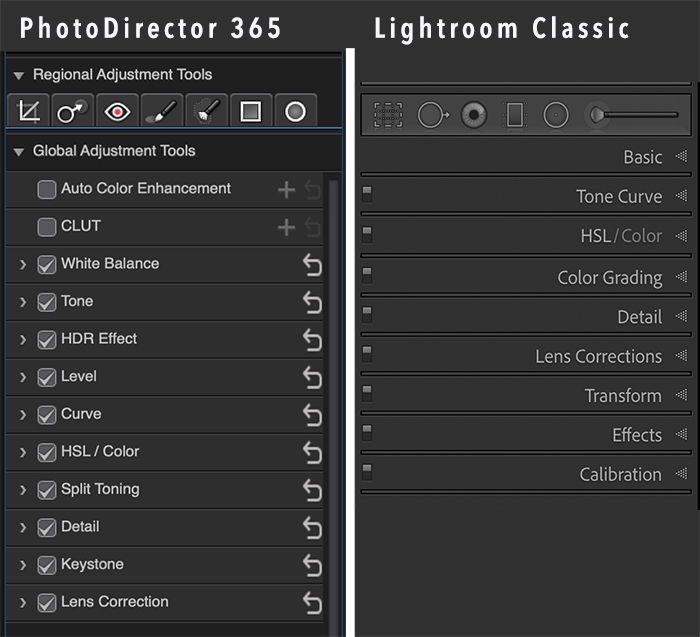Collapse Global Adjustment Tools section
This screenshot has height=637, width=700.
coord(19,152)
